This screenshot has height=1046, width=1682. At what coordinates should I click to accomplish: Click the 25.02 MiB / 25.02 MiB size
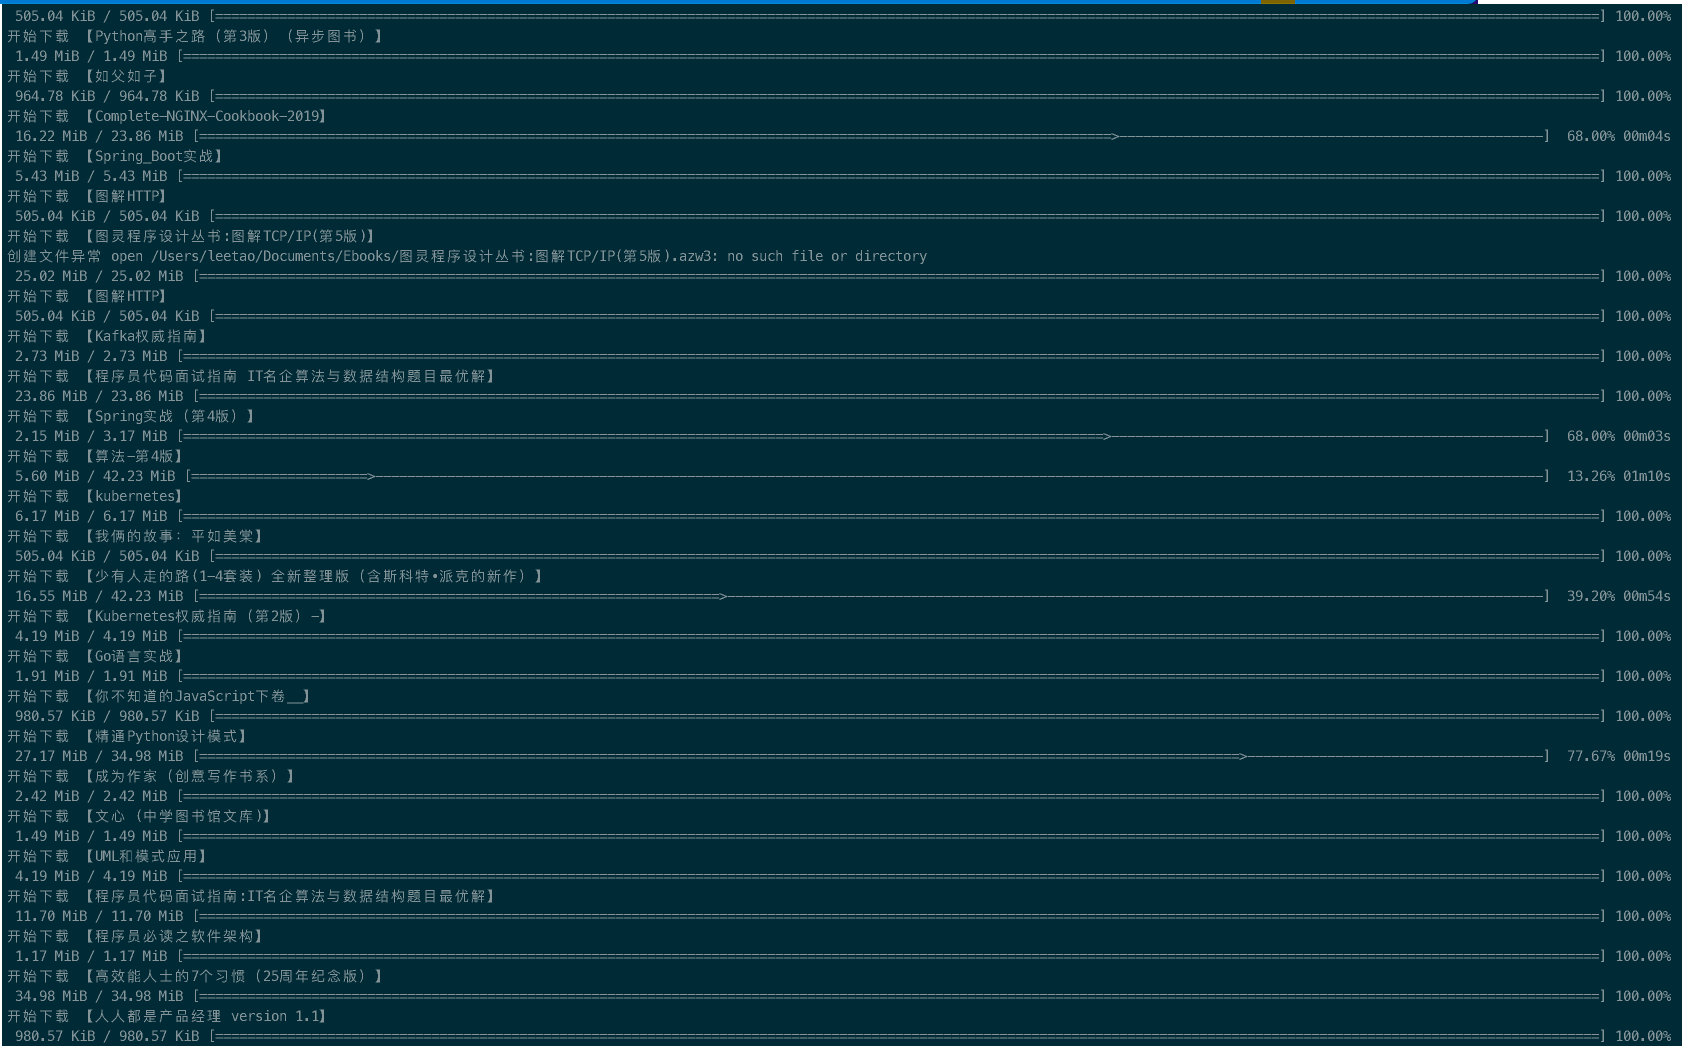[x=99, y=276]
